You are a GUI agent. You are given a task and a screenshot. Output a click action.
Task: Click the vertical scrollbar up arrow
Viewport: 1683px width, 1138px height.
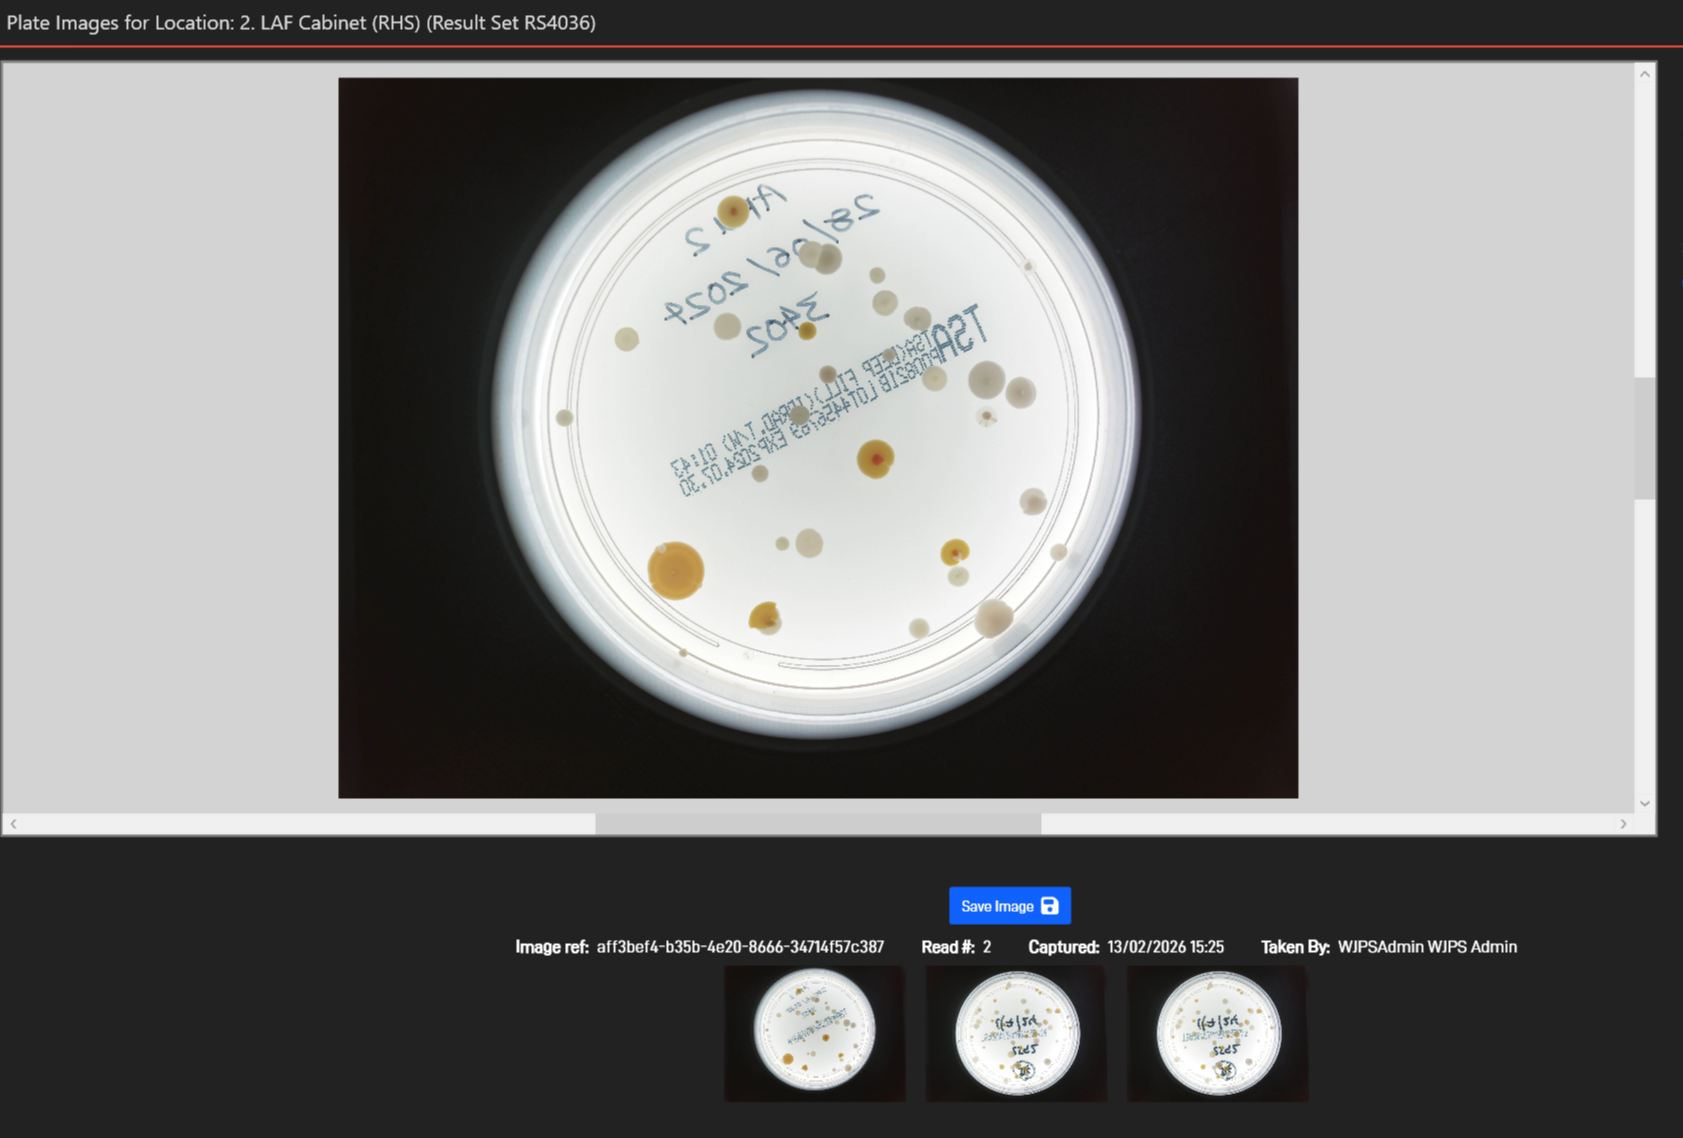pos(1645,74)
